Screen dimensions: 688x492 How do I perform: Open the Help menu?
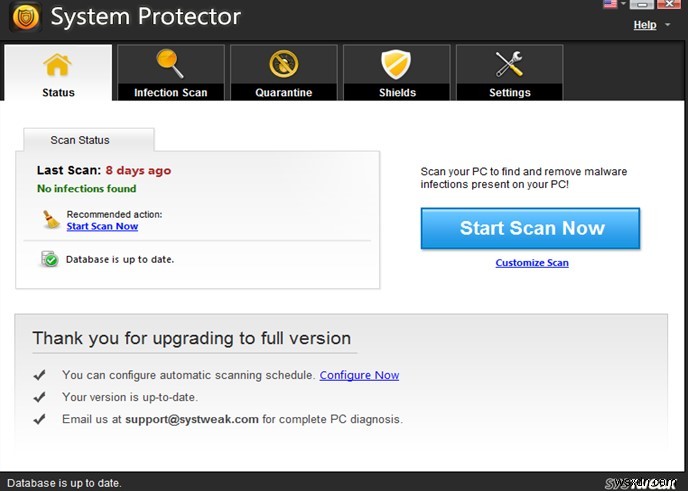point(645,25)
